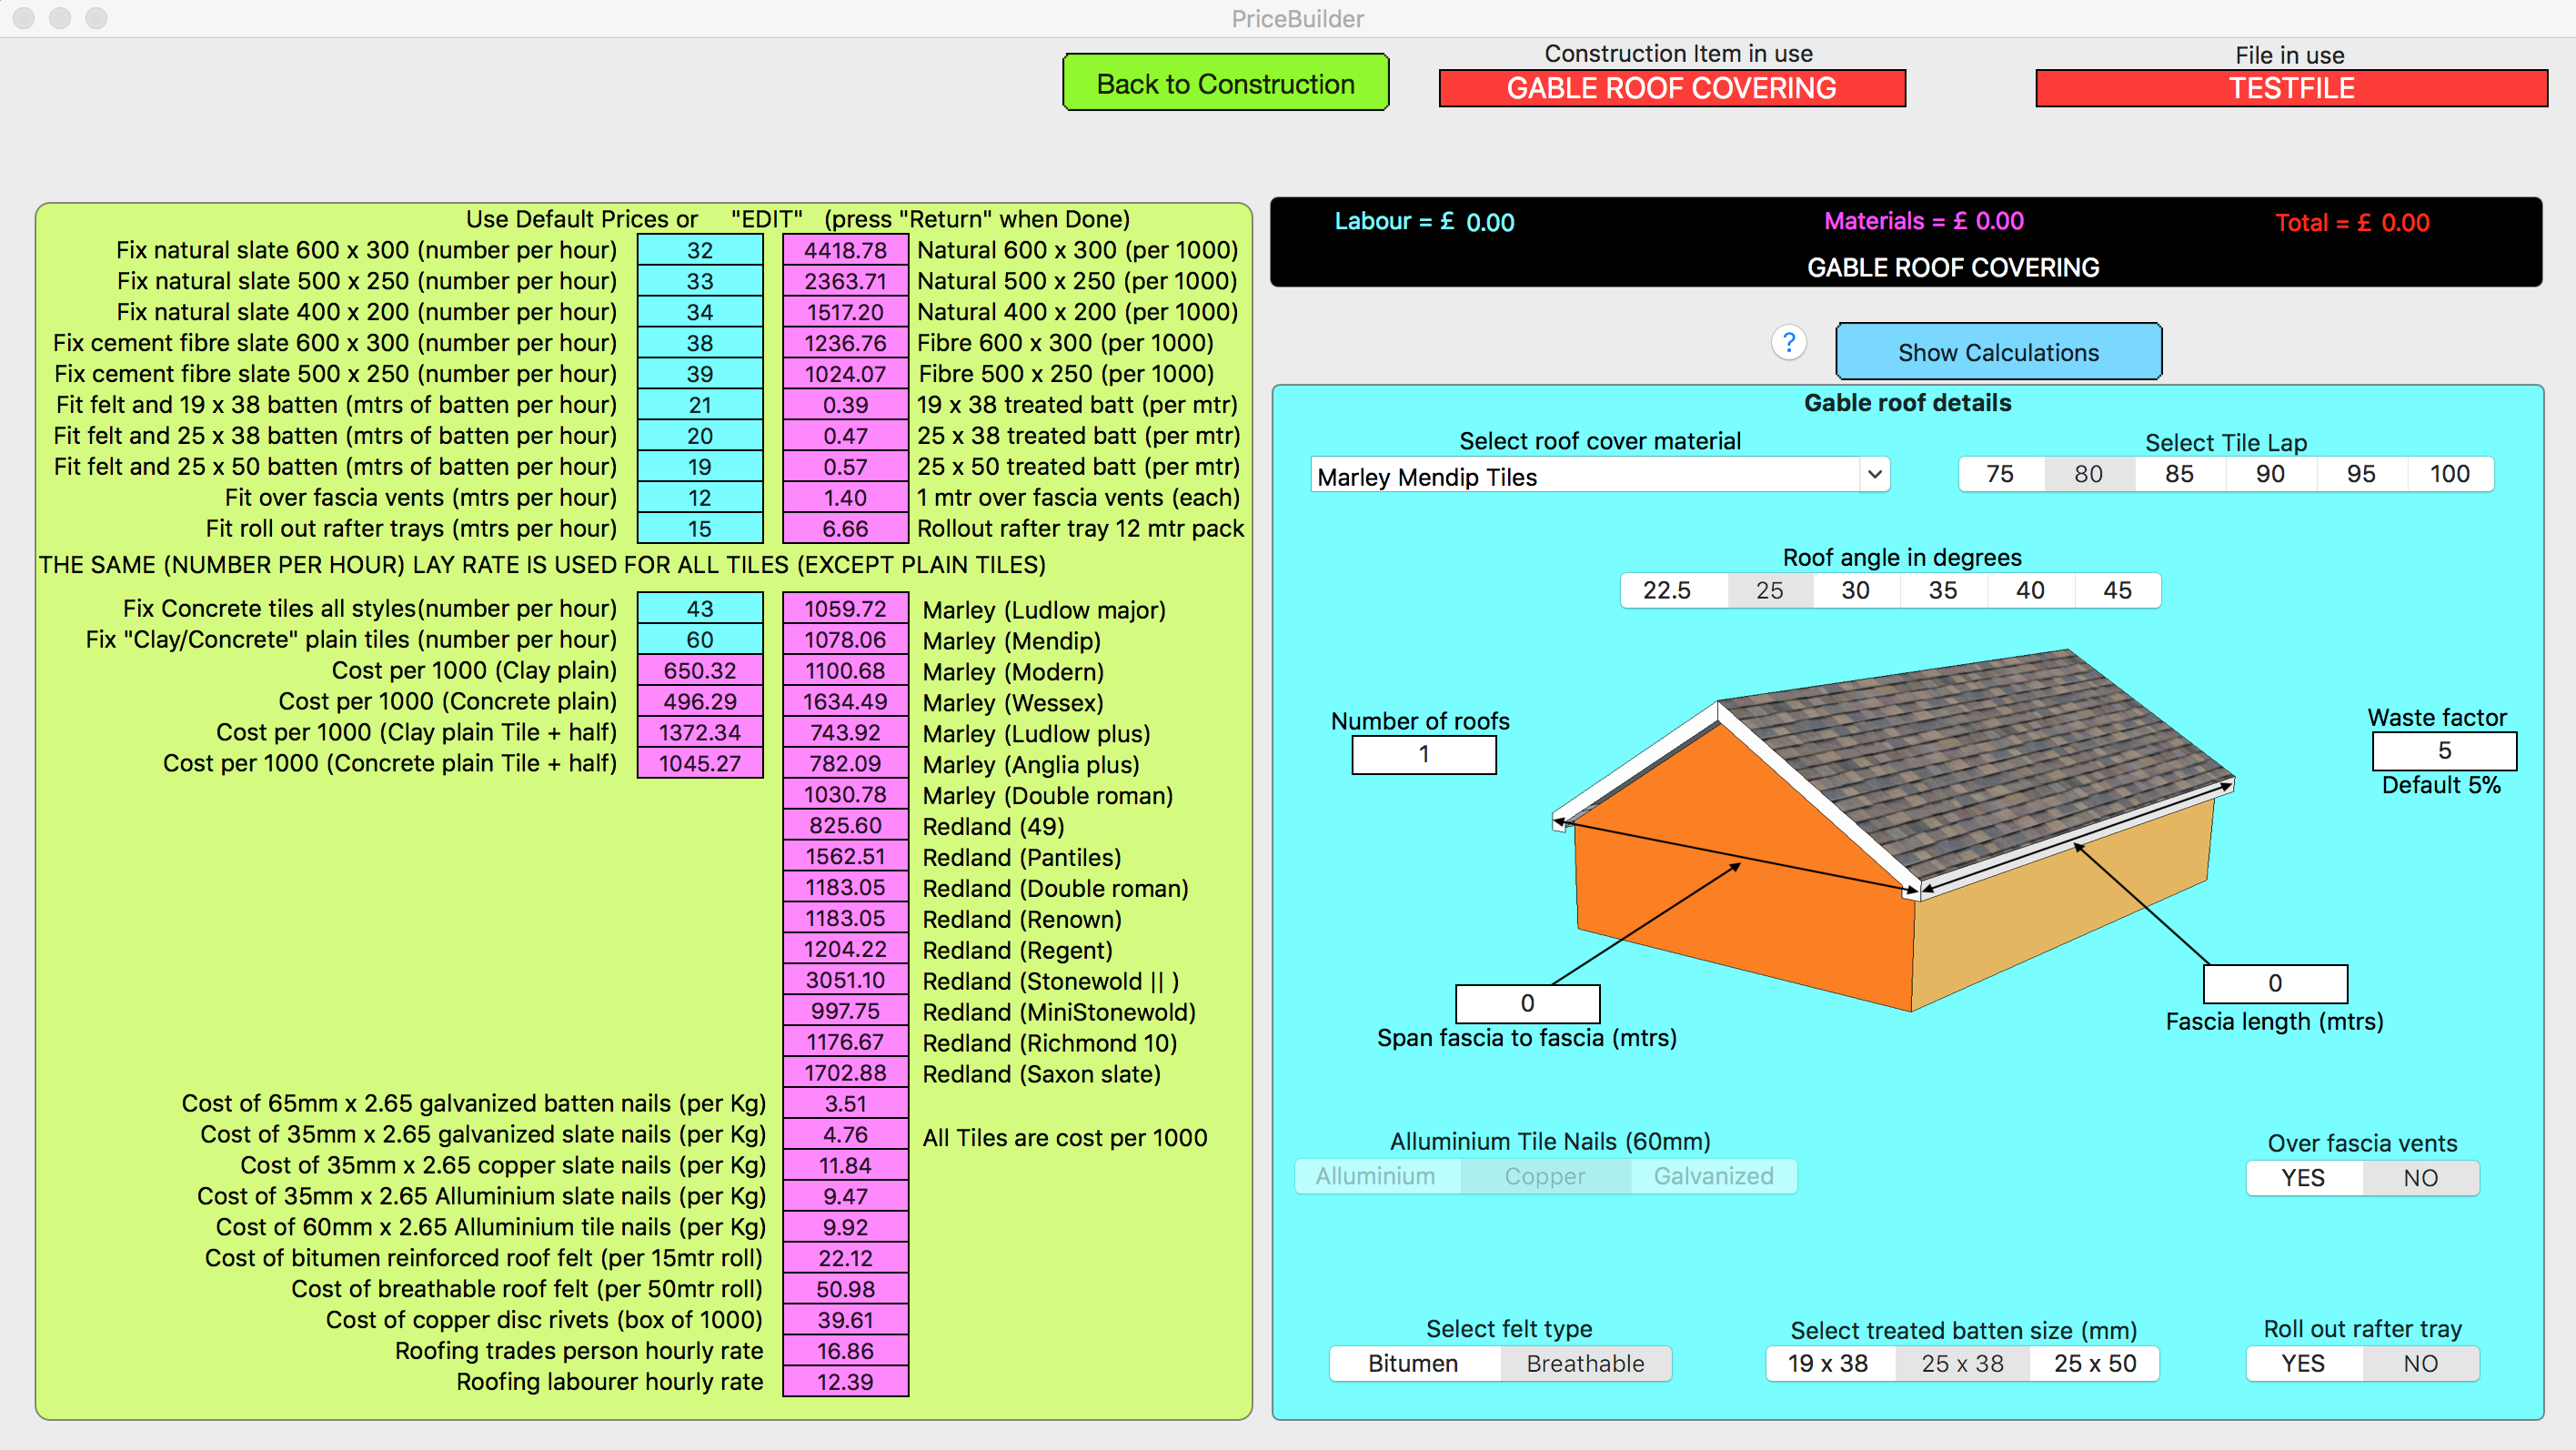Edit Concrete plain cost 496.29
Viewport: 2576px width, 1450px height.
pyautogui.click(x=700, y=702)
